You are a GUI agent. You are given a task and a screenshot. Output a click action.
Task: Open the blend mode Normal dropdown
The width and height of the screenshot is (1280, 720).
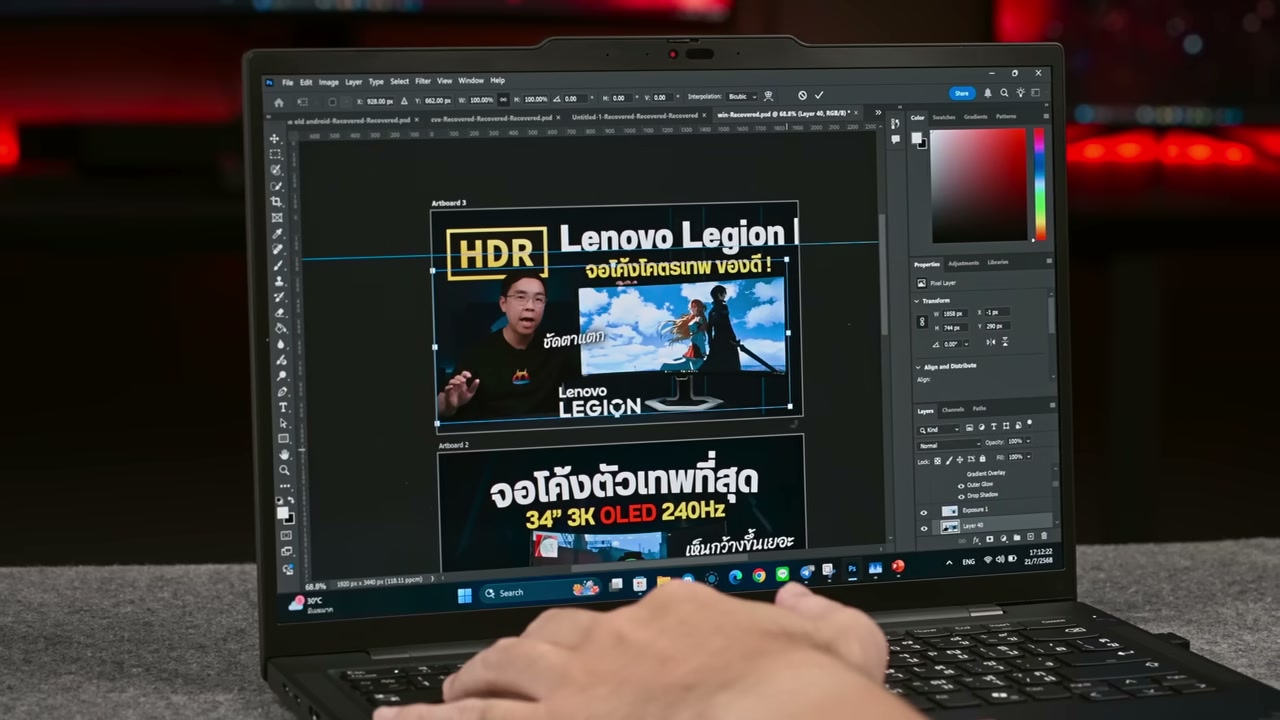949,444
